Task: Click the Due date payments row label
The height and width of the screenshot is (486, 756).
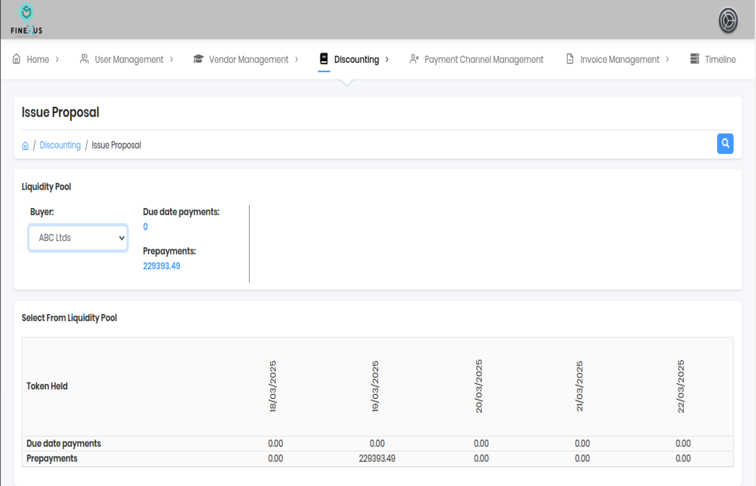Action: [x=64, y=444]
